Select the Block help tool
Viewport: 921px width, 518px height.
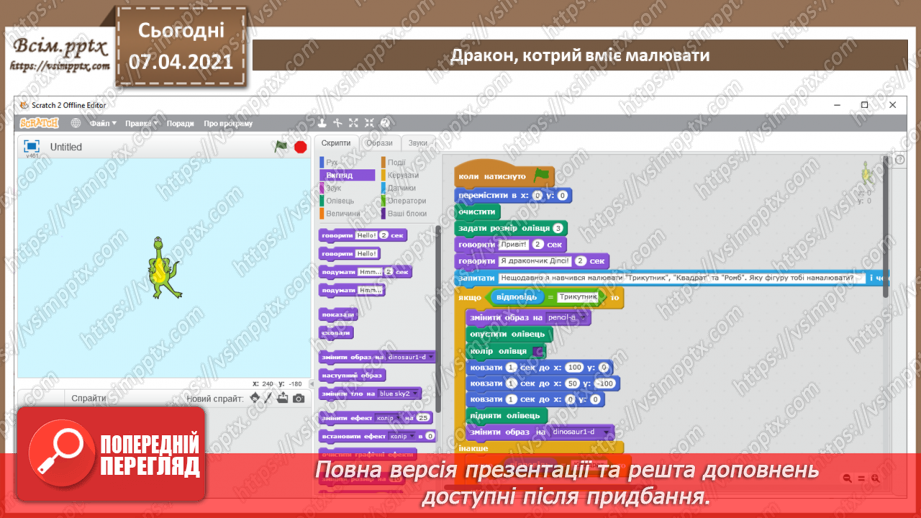coord(385,123)
